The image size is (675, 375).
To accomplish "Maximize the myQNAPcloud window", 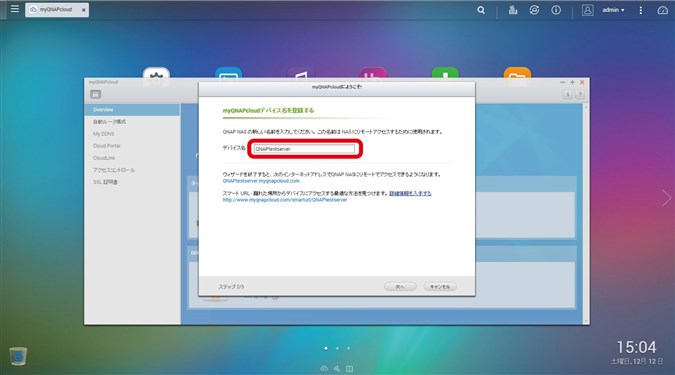I will point(572,82).
